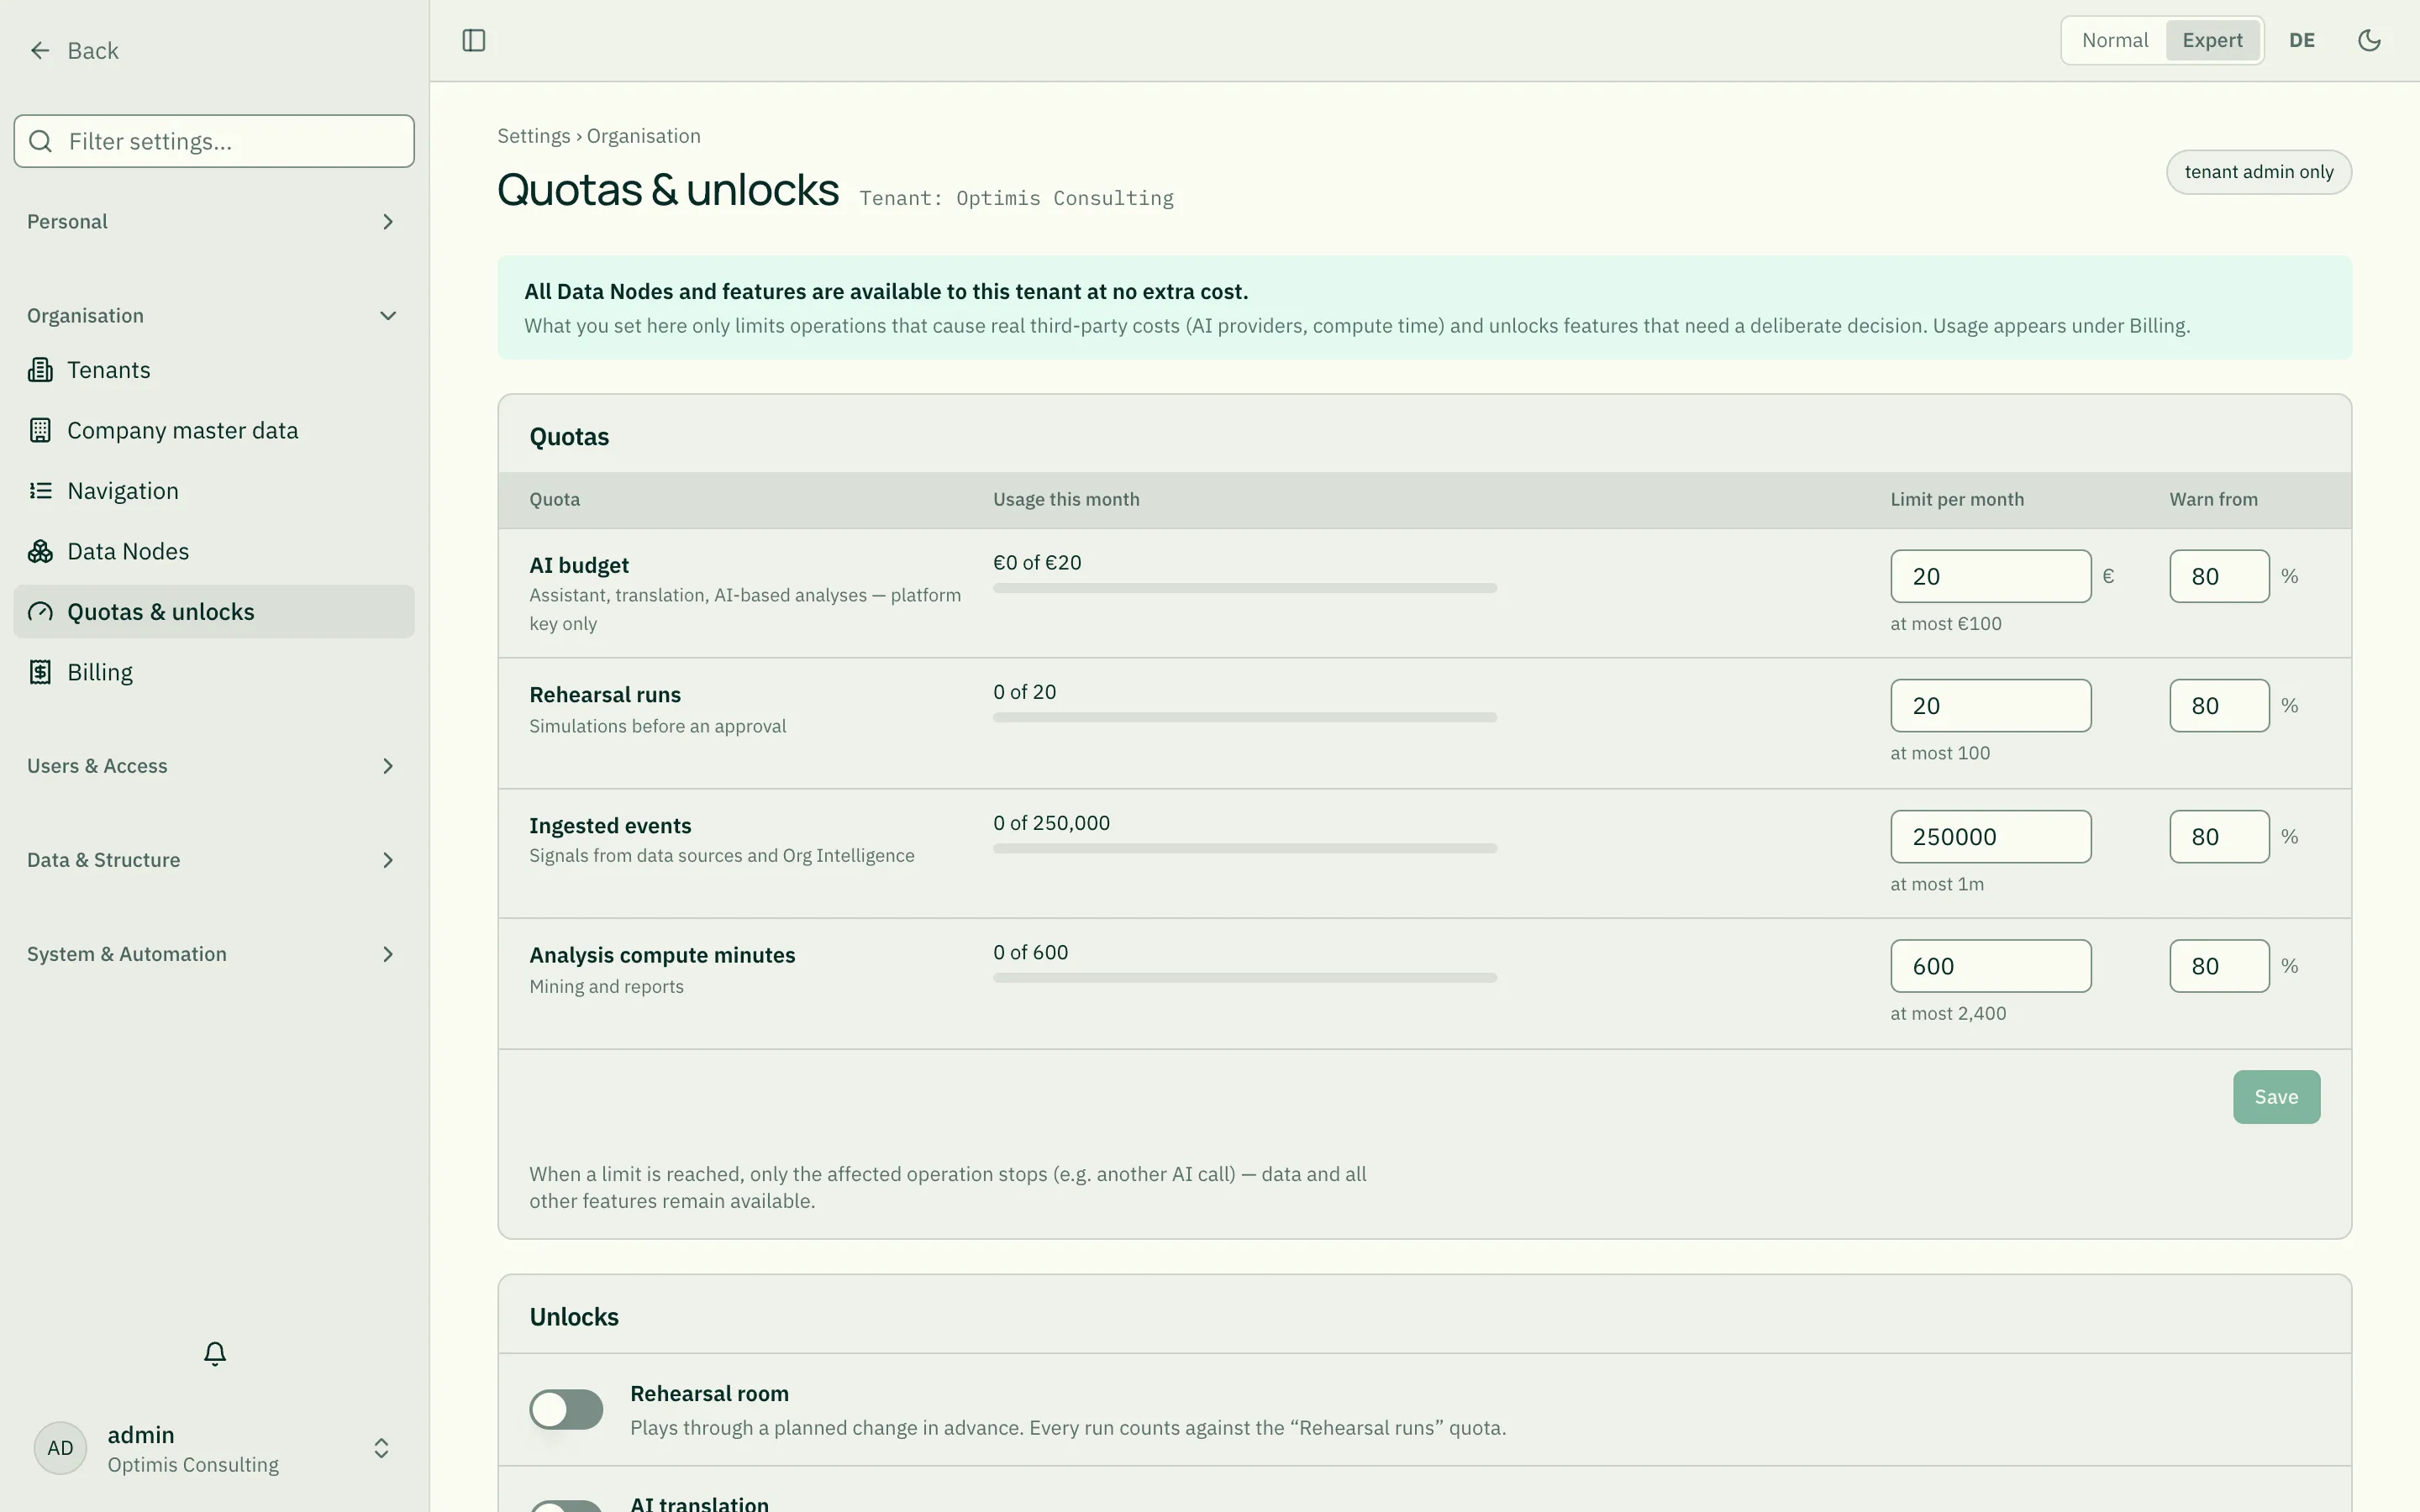The image size is (2420, 1512).
Task: Click the Ingested events usage progress bar
Action: 1244,848
